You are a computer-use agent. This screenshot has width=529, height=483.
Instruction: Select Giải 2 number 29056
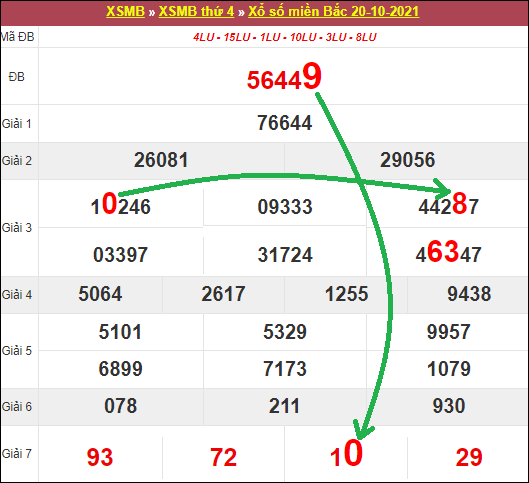pos(408,160)
